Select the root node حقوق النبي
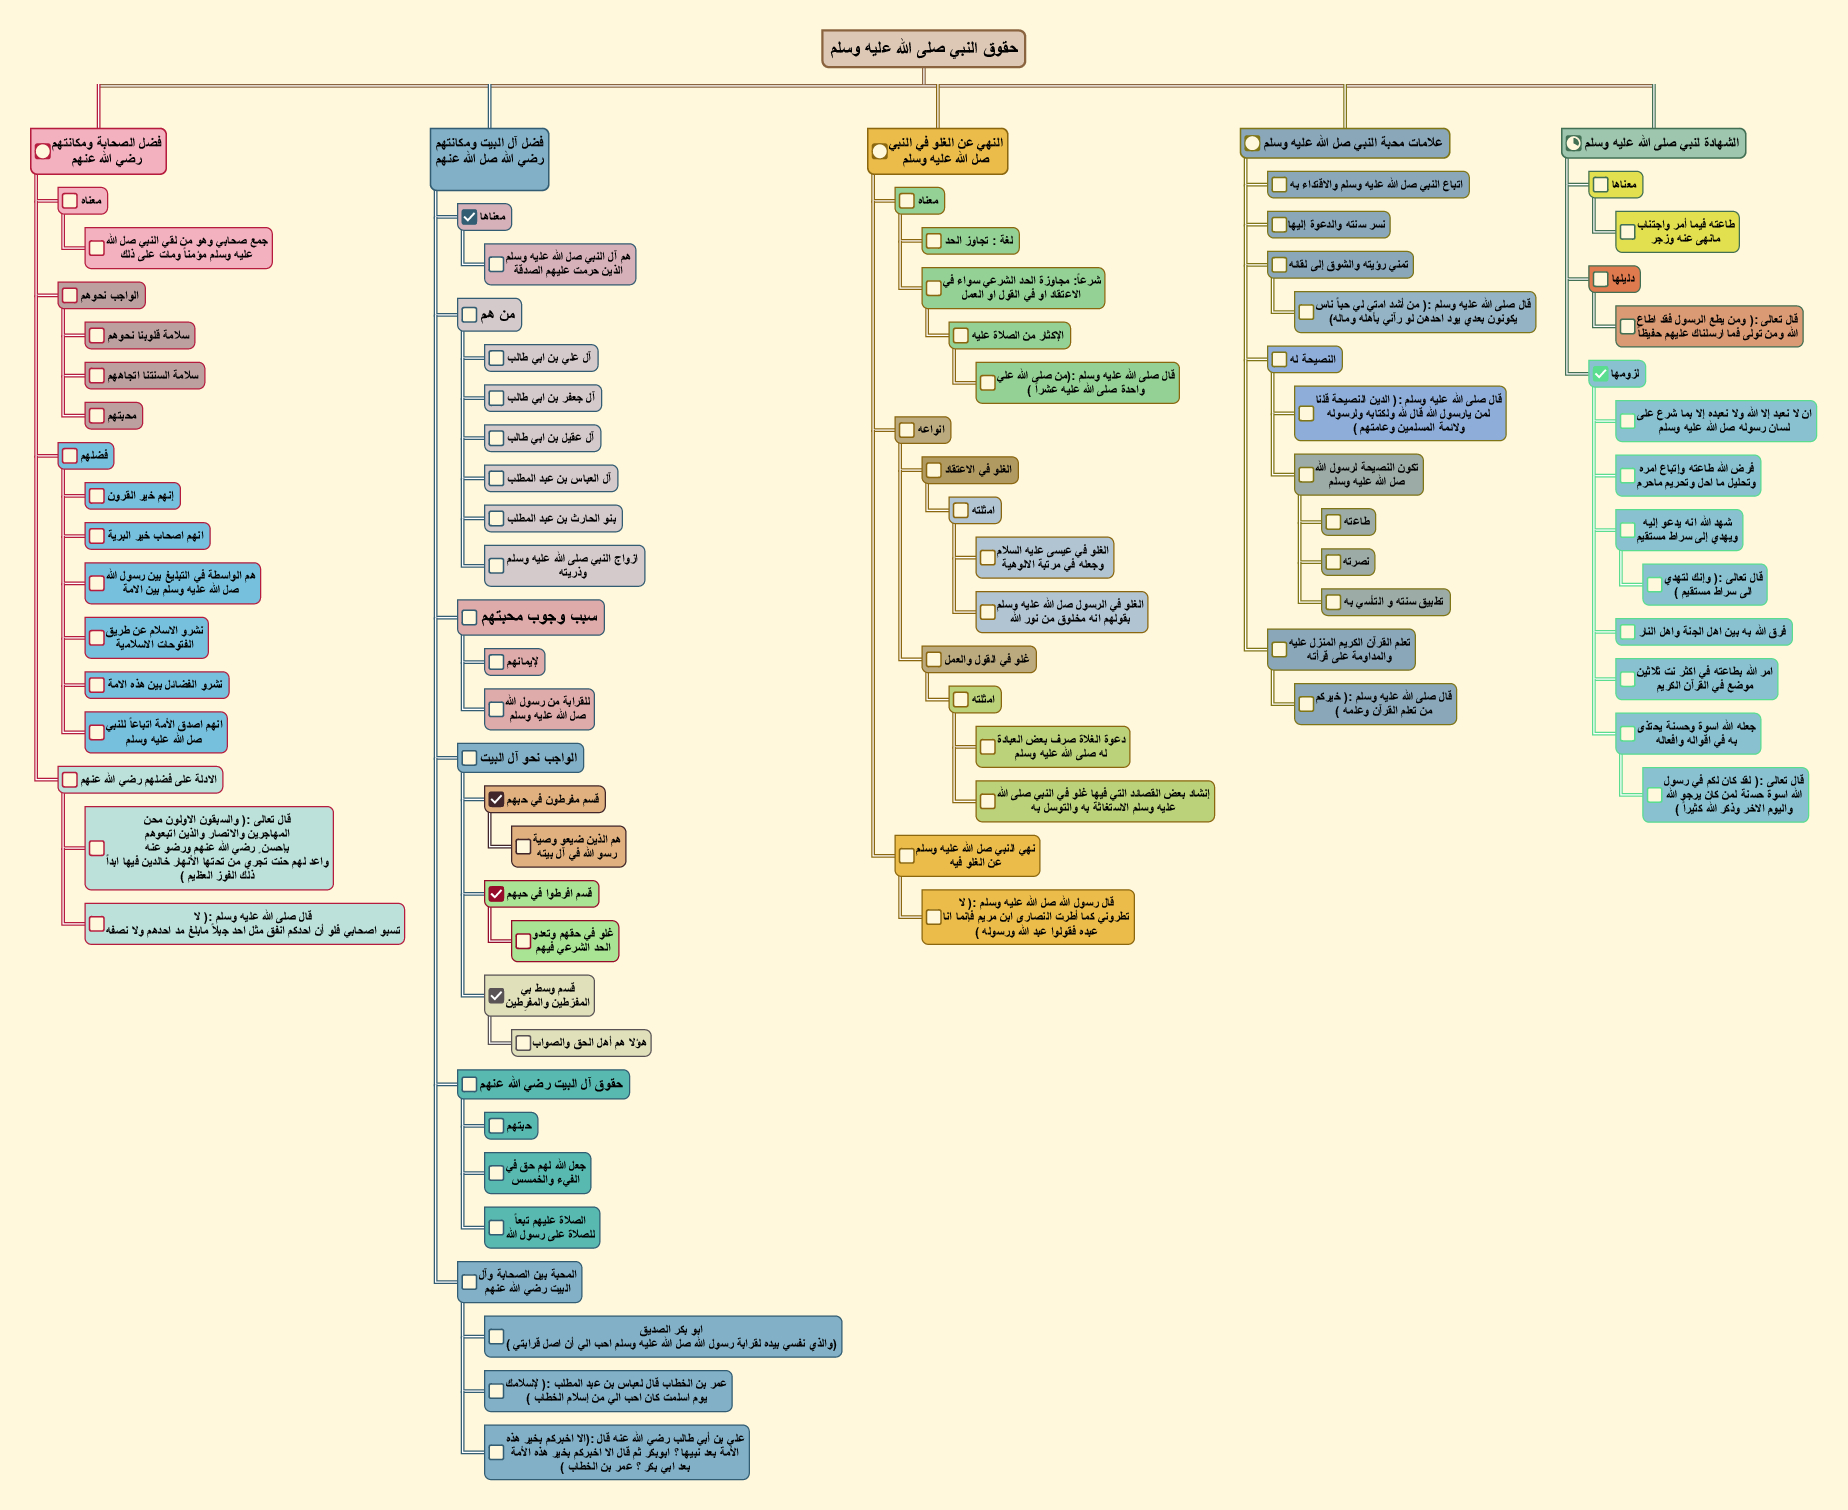 [x=923, y=48]
